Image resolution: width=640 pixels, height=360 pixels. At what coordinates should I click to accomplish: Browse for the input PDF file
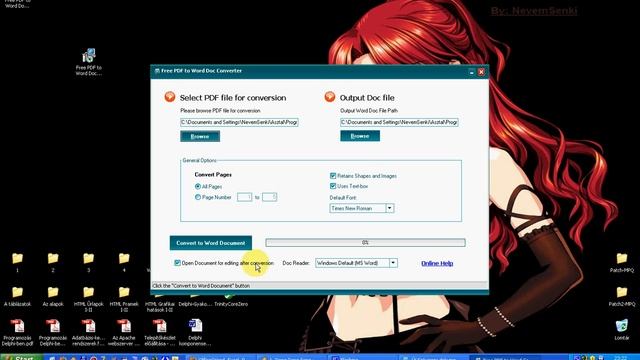tap(200, 136)
